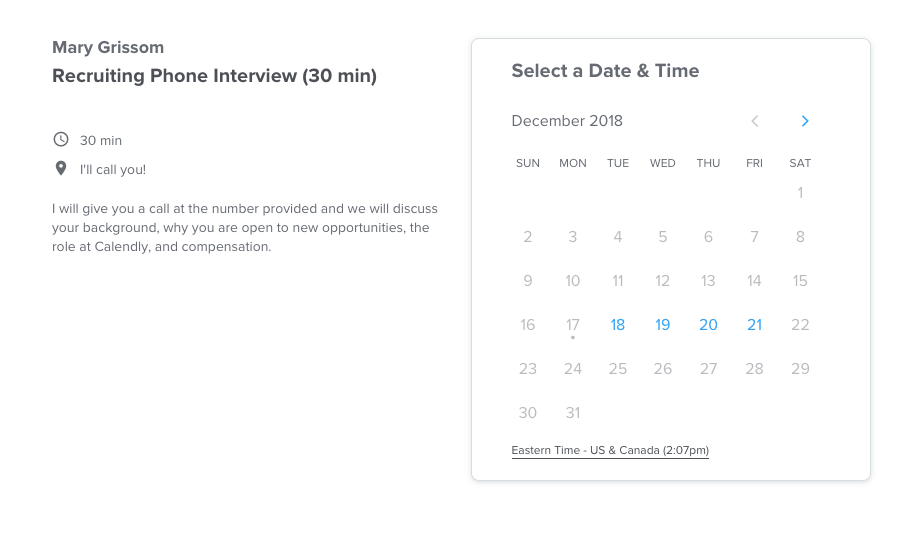The width and height of the screenshot is (921, 537).
Task: Click the 30 min duration text
Action: click(x=101, y=141)
